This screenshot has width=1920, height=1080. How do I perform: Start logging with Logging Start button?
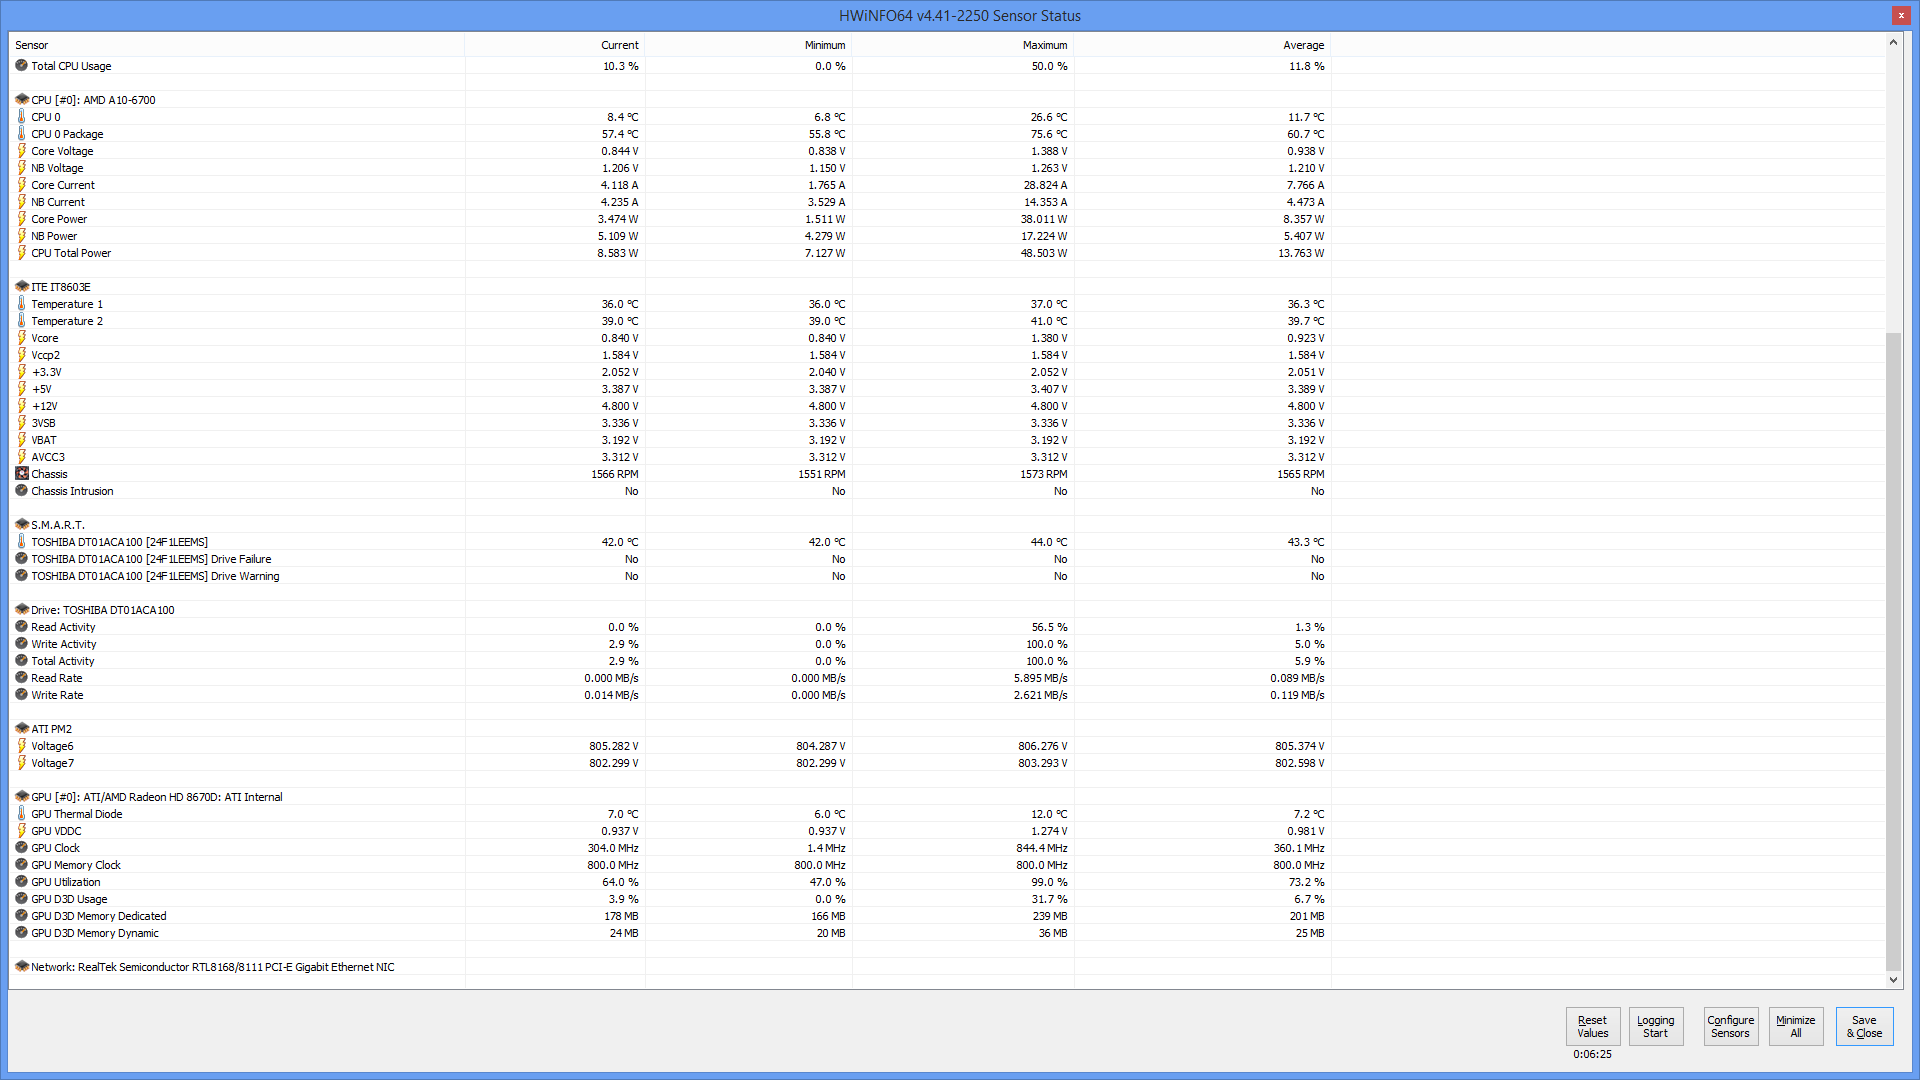pos(1655,1027)
